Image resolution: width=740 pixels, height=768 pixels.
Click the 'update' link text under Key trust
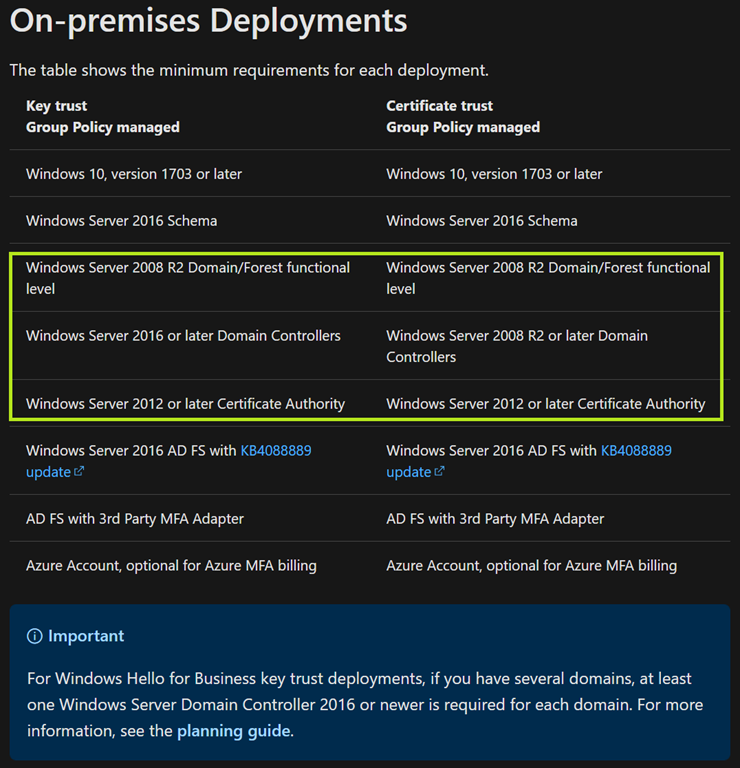(x=48, y=472)
